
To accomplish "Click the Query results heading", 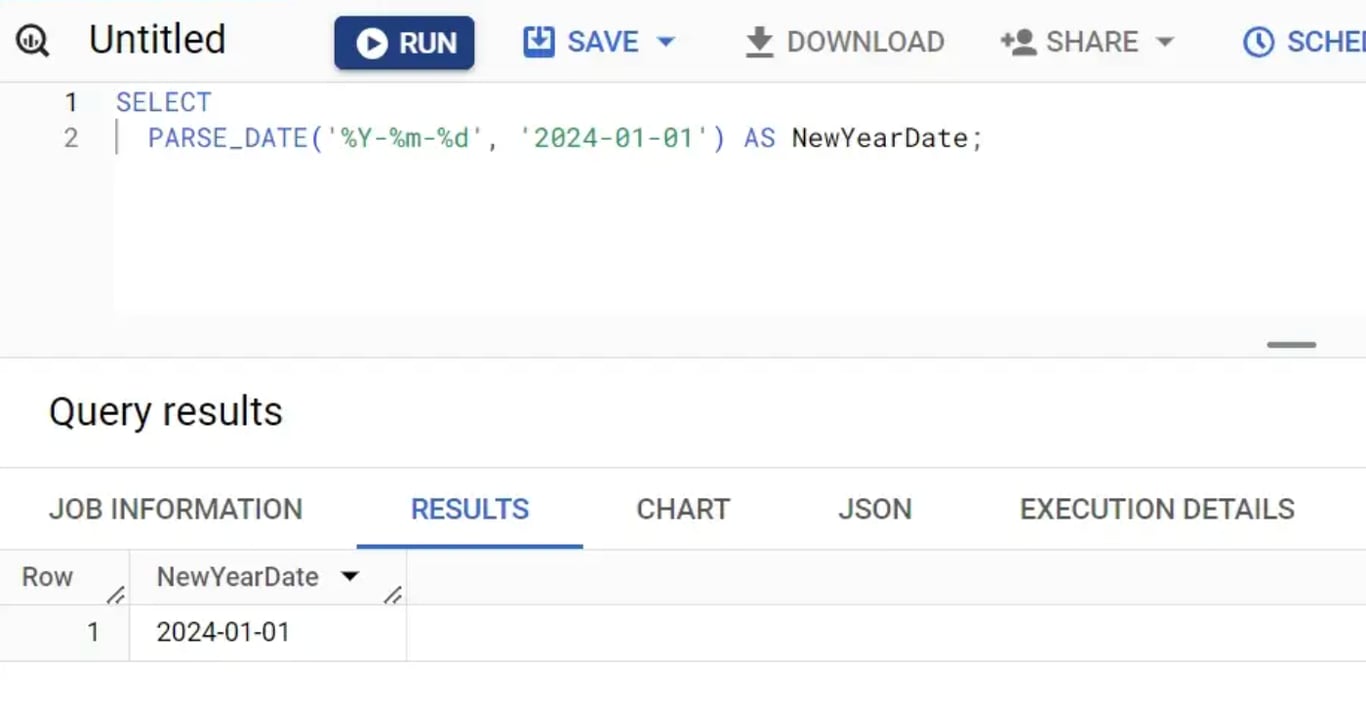I will [x=166, y=411].
